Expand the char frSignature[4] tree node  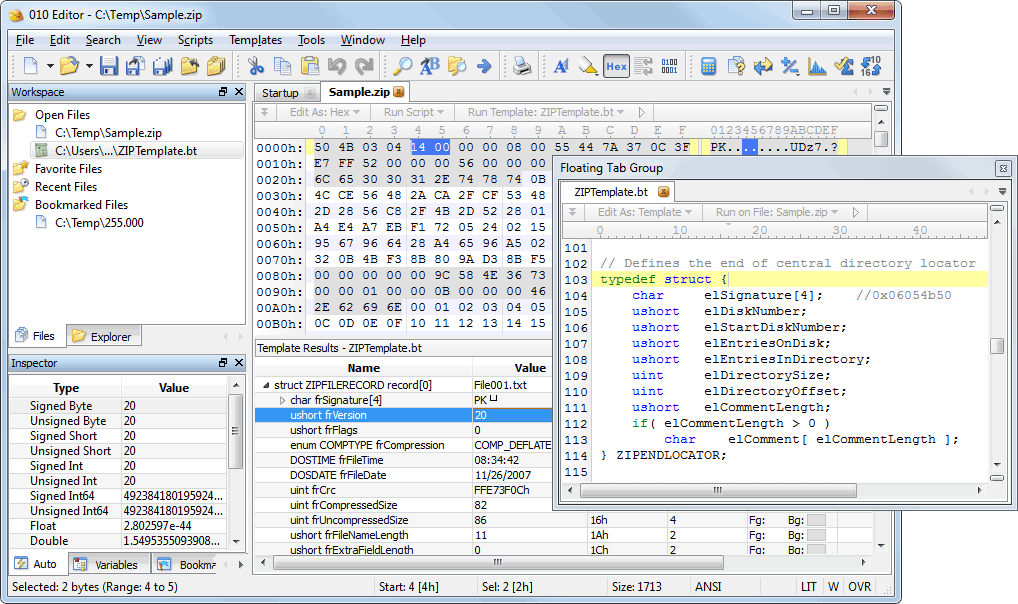pos(282,400)
